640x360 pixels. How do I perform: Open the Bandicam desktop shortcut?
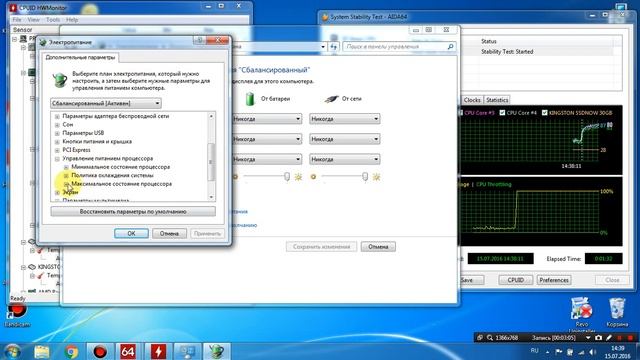(x=17, y=315)
